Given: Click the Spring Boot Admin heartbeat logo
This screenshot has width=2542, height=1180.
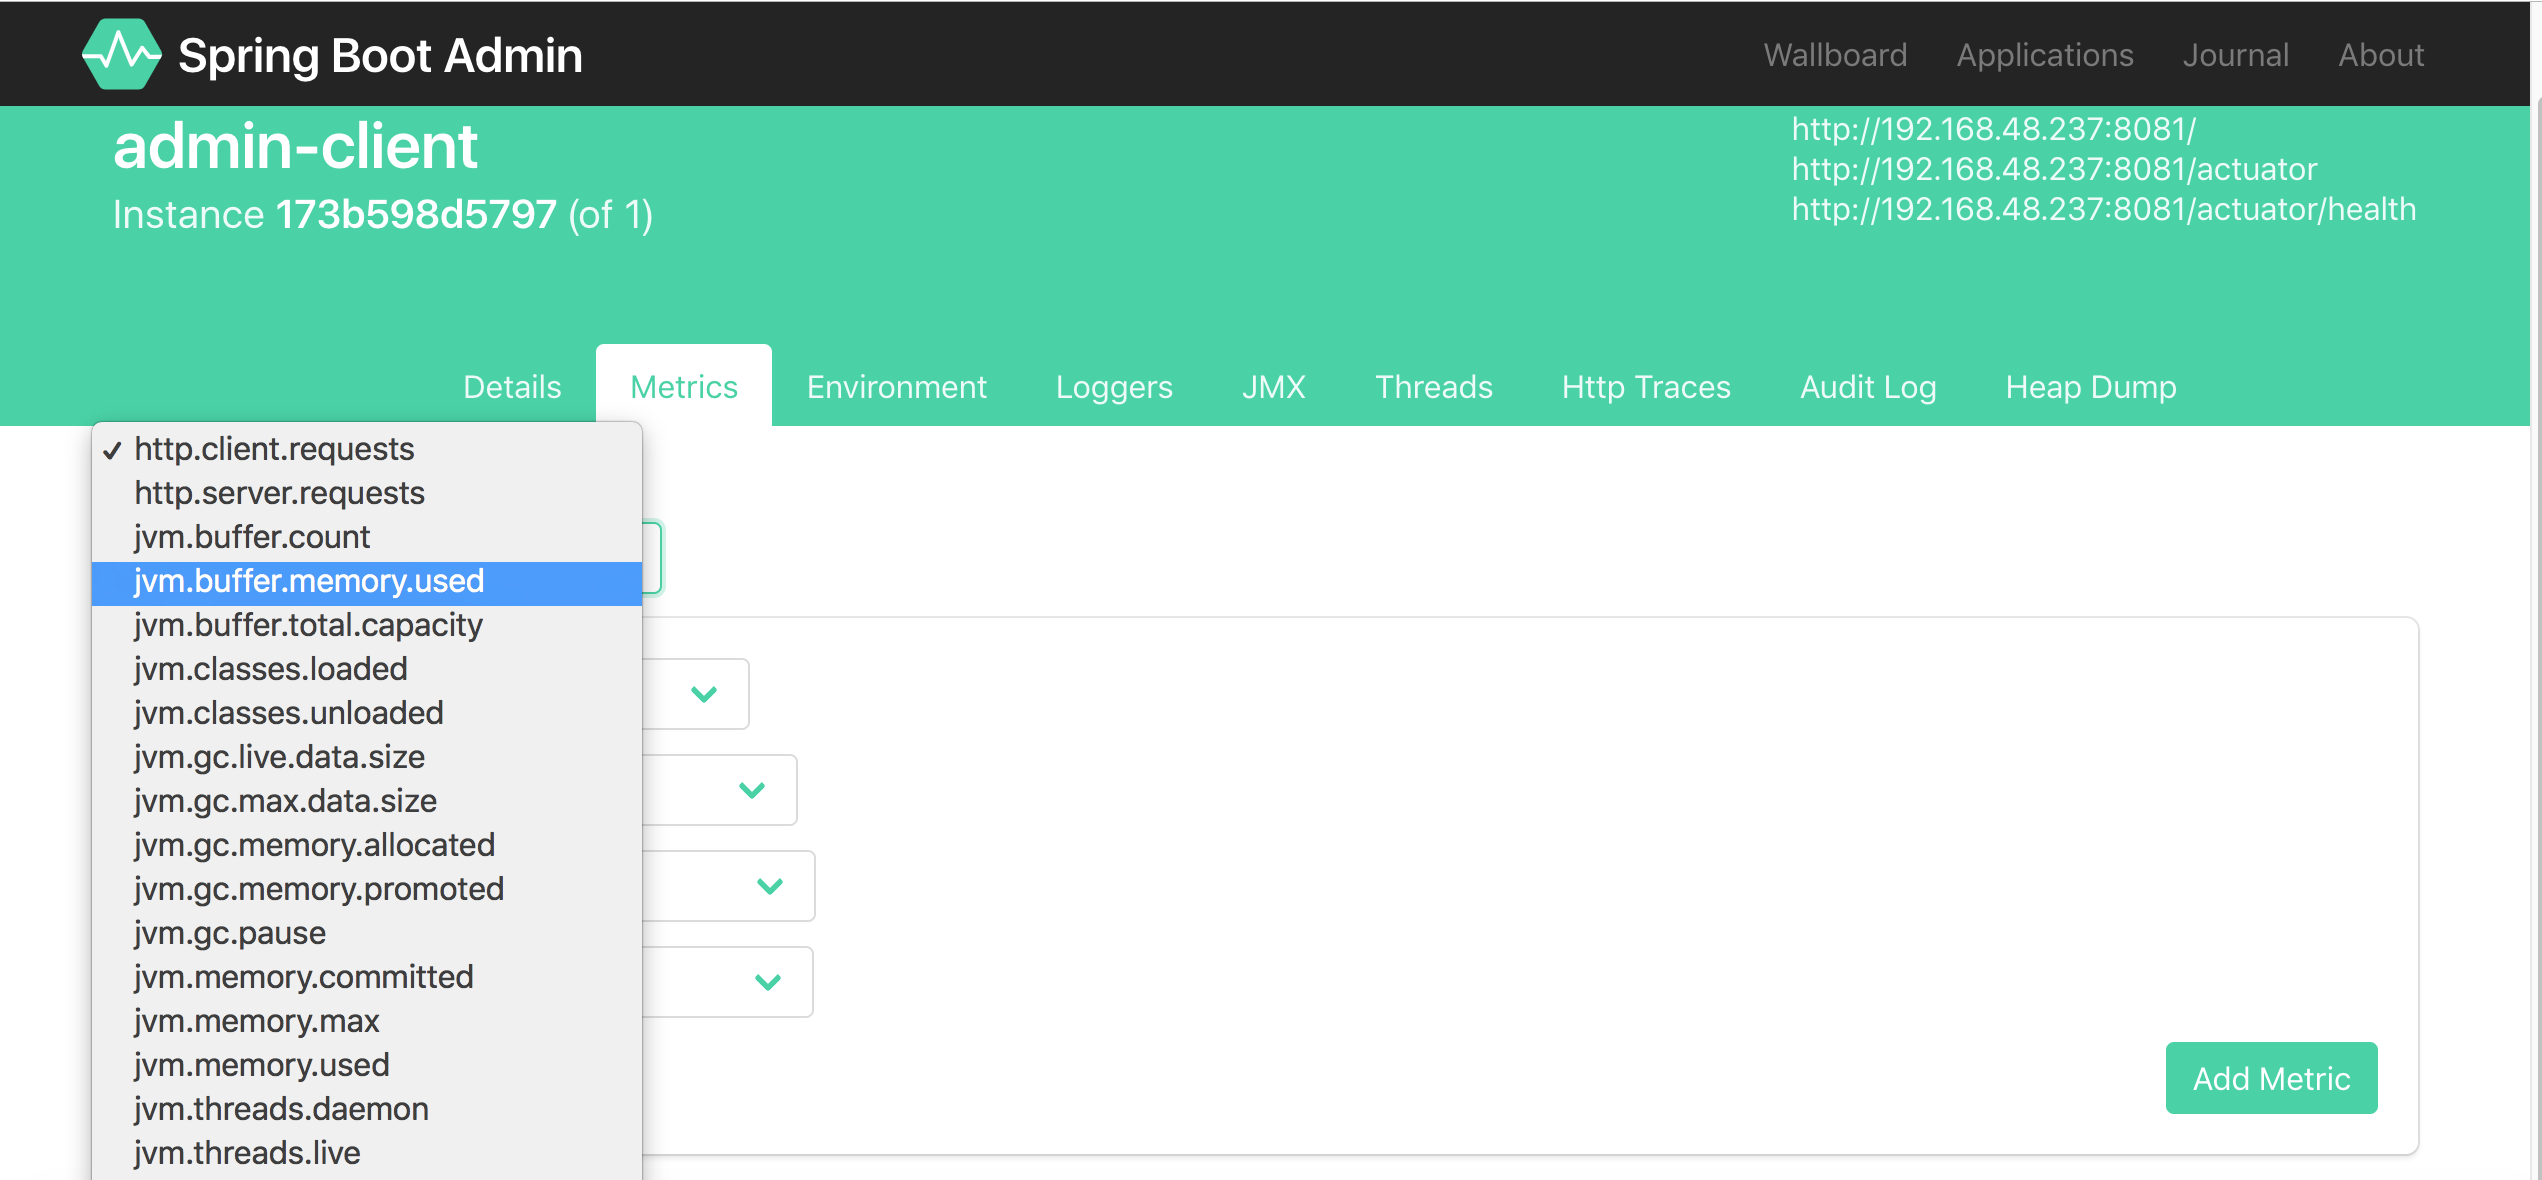Looking at the screenshot, I should pos(121,54).
